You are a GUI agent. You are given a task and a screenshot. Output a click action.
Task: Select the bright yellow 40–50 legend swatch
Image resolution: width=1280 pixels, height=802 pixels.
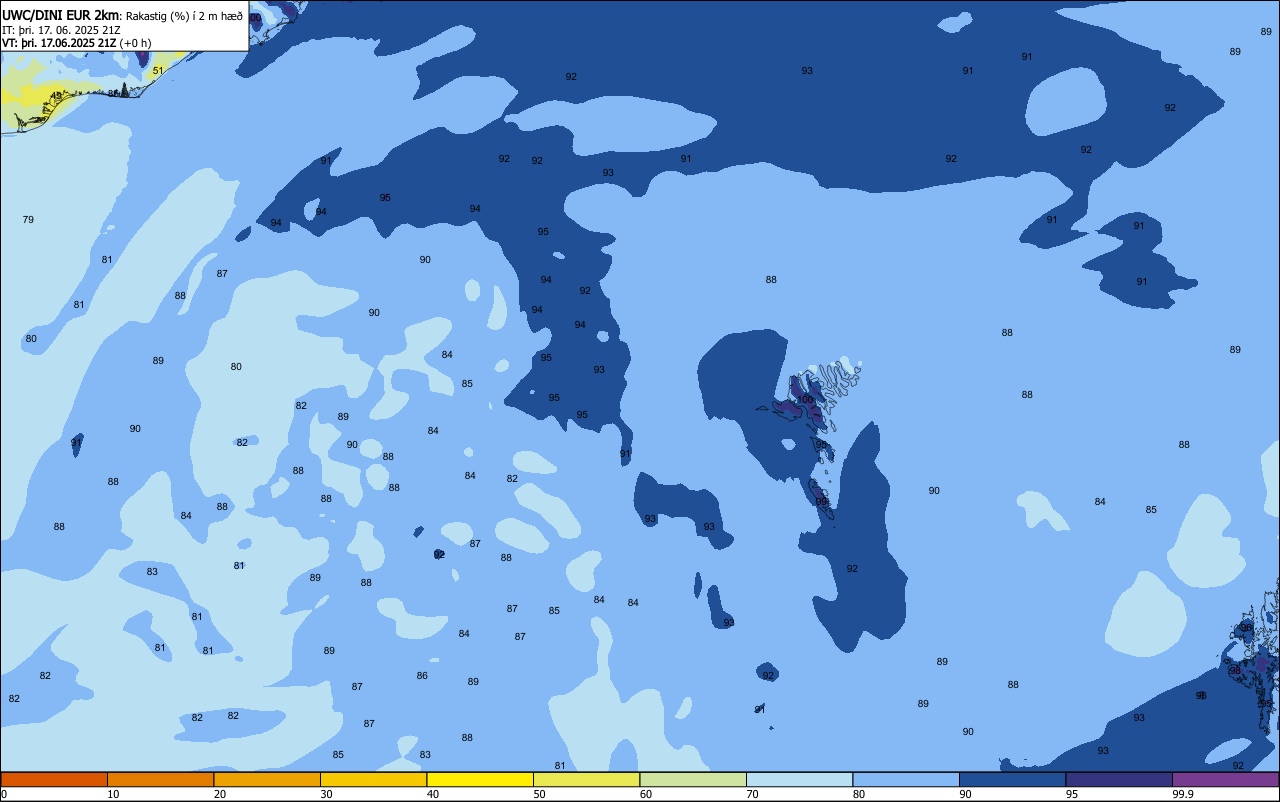click(480, 779)
